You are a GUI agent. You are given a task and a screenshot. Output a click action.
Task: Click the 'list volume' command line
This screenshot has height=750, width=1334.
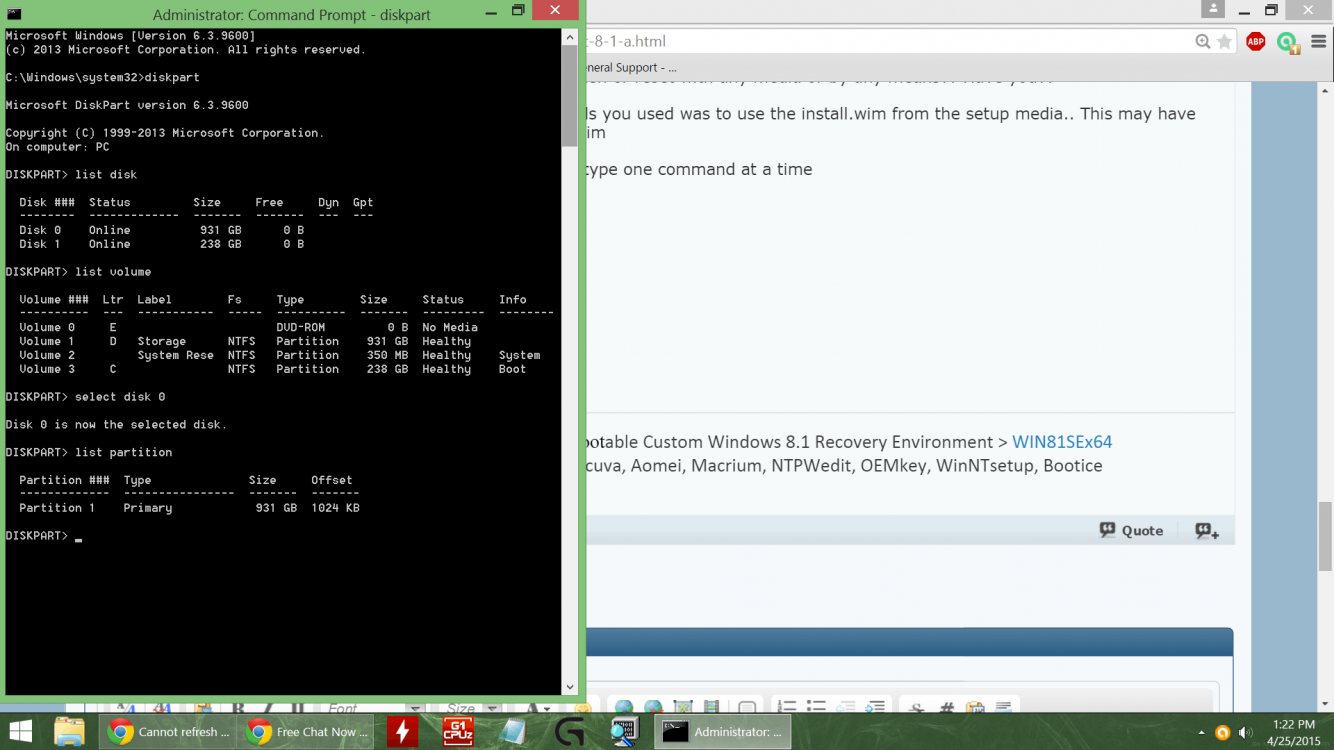(78, 272)
